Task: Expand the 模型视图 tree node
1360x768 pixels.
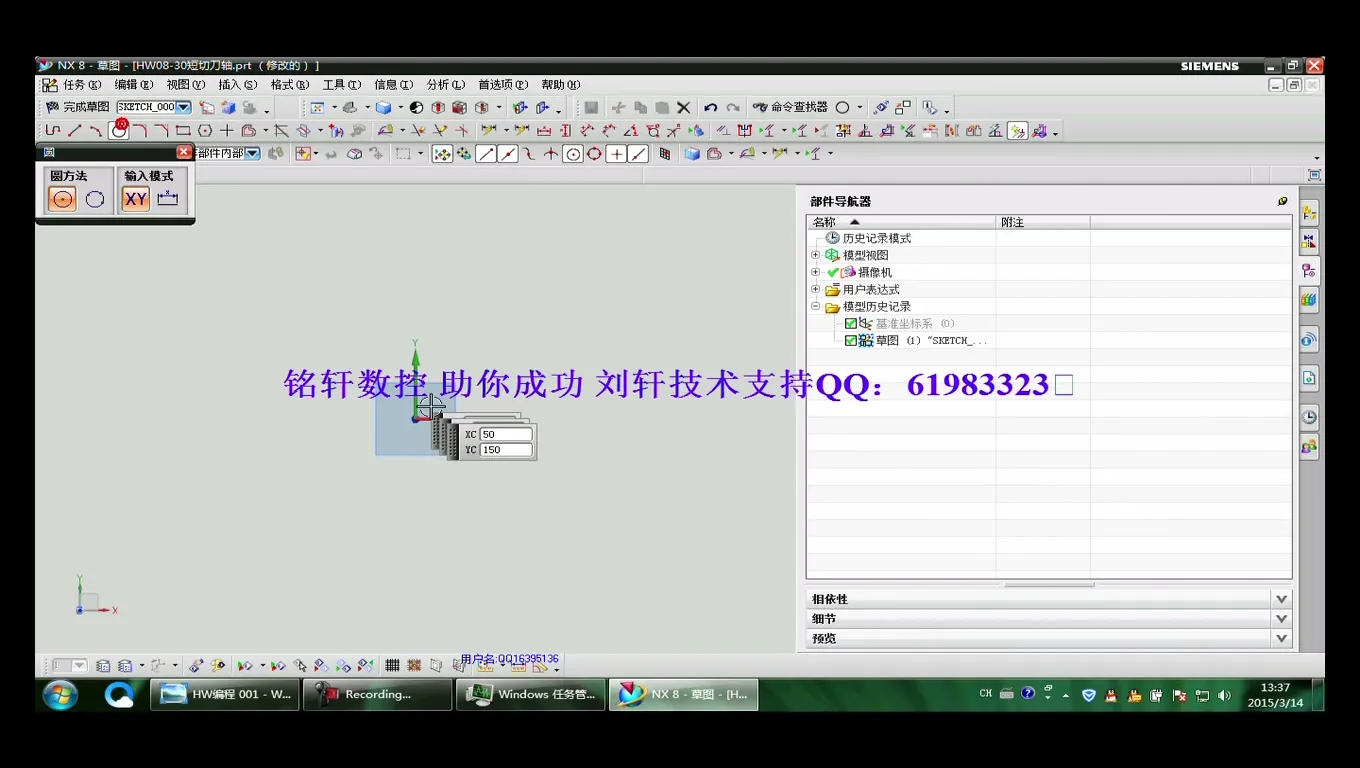Action: [x=815, y=254]
